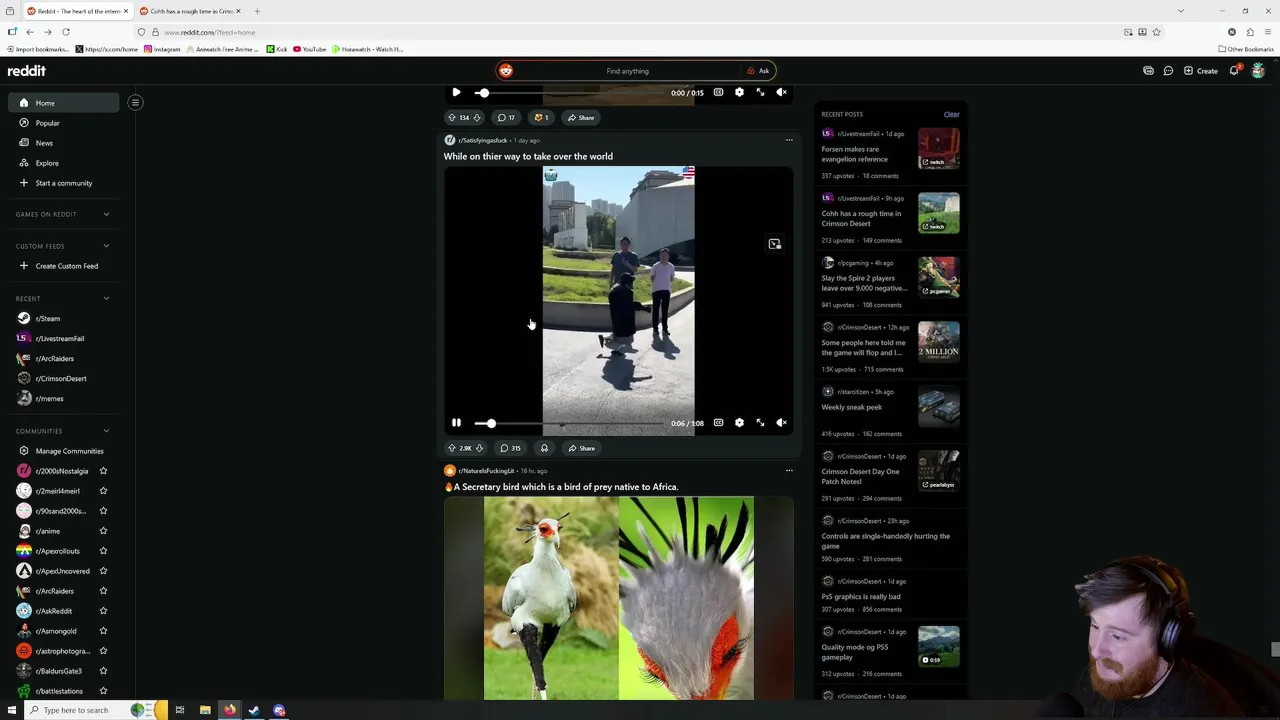This screenshot has width=1280, height=720.
Task: Click Start a community
Action: click(x=64, y=183)
